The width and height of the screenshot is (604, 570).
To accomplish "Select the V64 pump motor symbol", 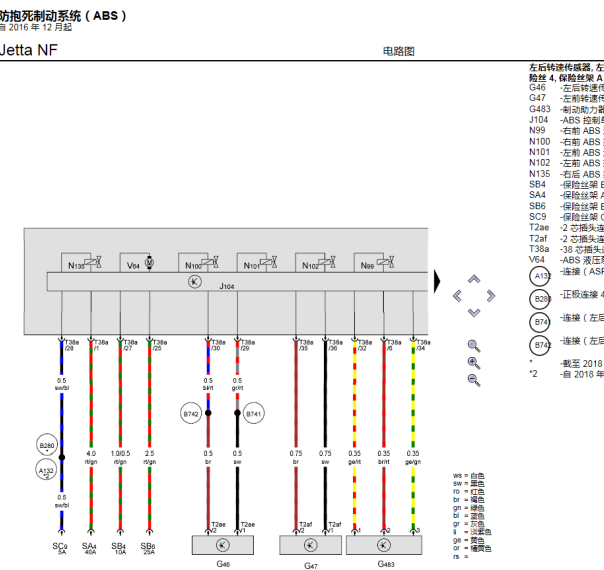I will (149, 263).
